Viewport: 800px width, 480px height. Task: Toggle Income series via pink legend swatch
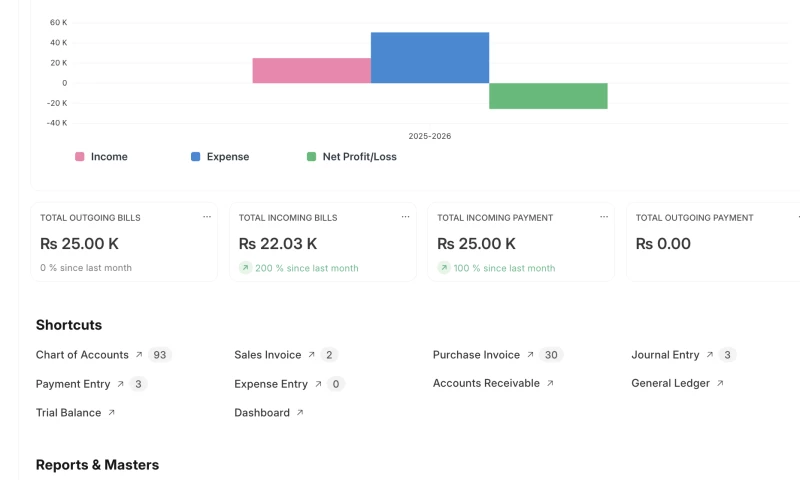[x=80, y=157]
